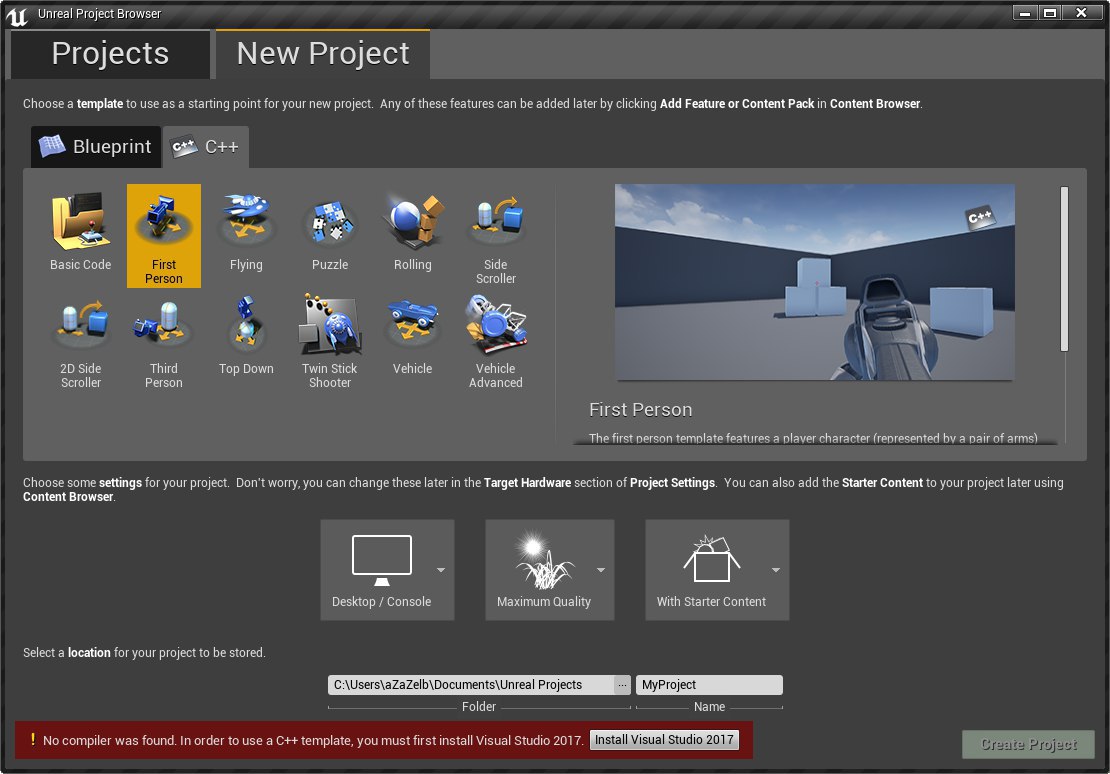1110x774 pixels.
Task: Click the First Person preview image
Action: (814, 282)
